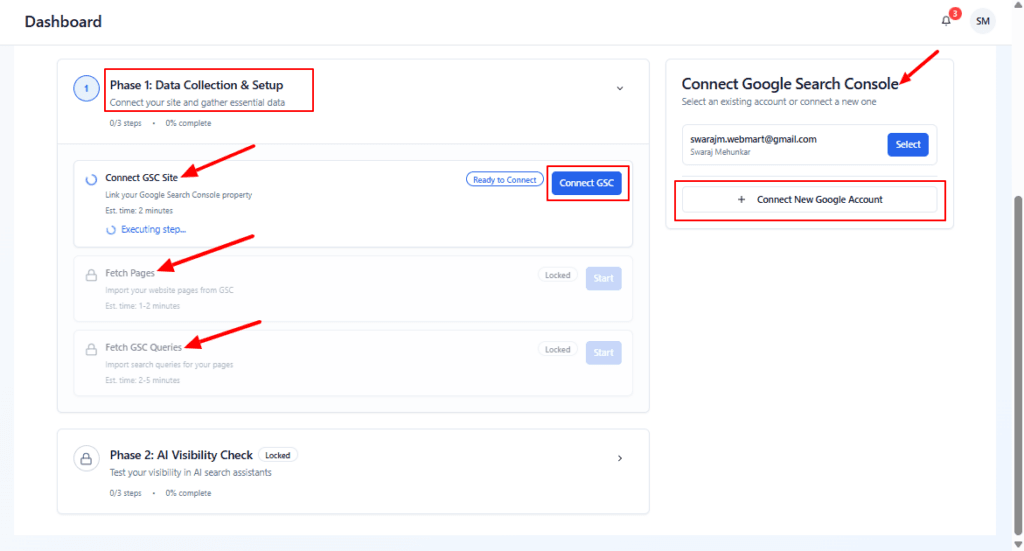Collapse Phase 1 using the chevron

pyautogui.click(x=619, y=89)
